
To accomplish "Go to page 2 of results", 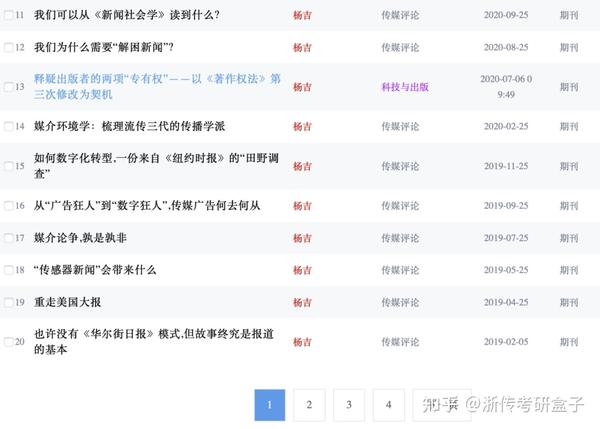I will (x=309, y=405).
